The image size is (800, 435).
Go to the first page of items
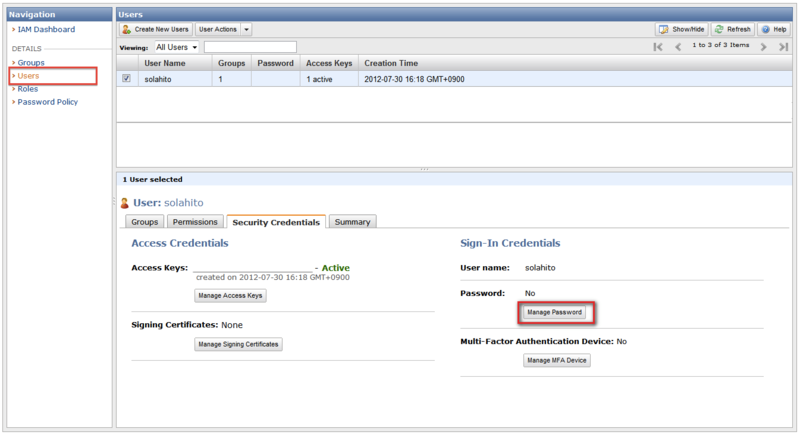[658, 47]
